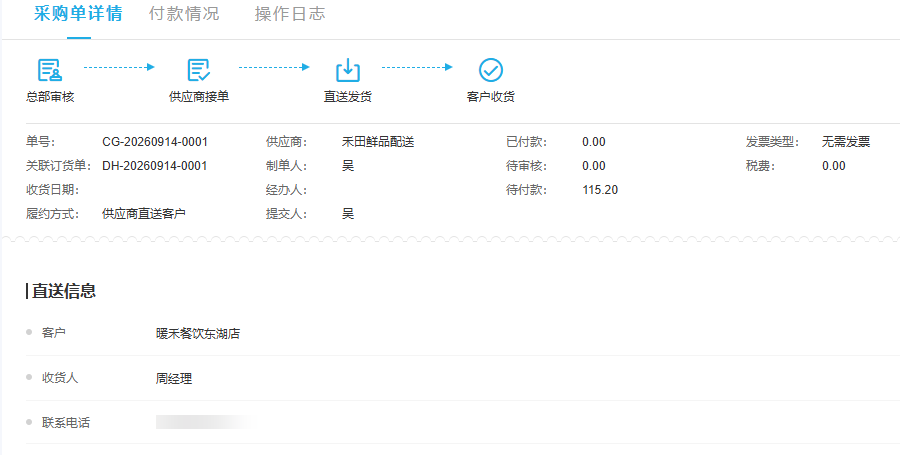
Task: Click the 直送信息 section heading
Action: coord(64,291)
